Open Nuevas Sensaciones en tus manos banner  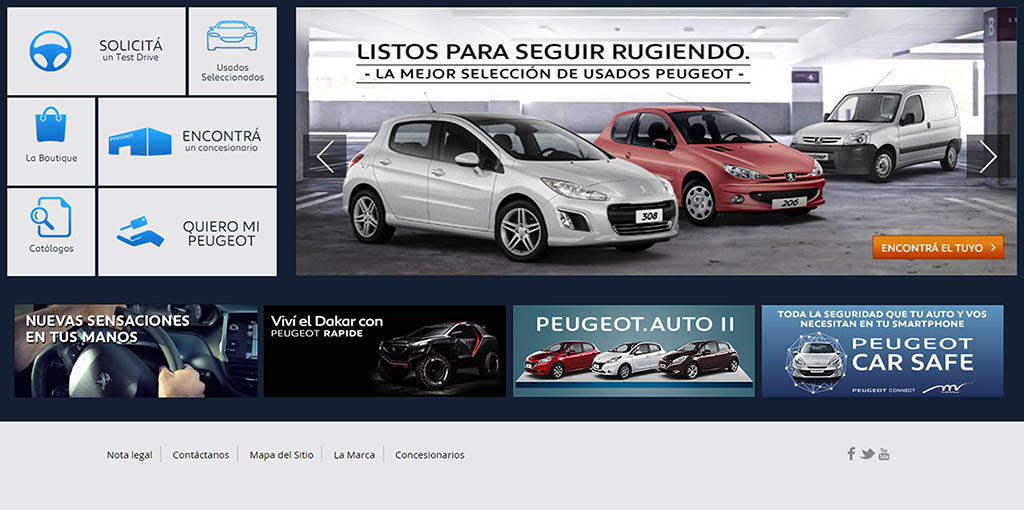tap(136, 351)
